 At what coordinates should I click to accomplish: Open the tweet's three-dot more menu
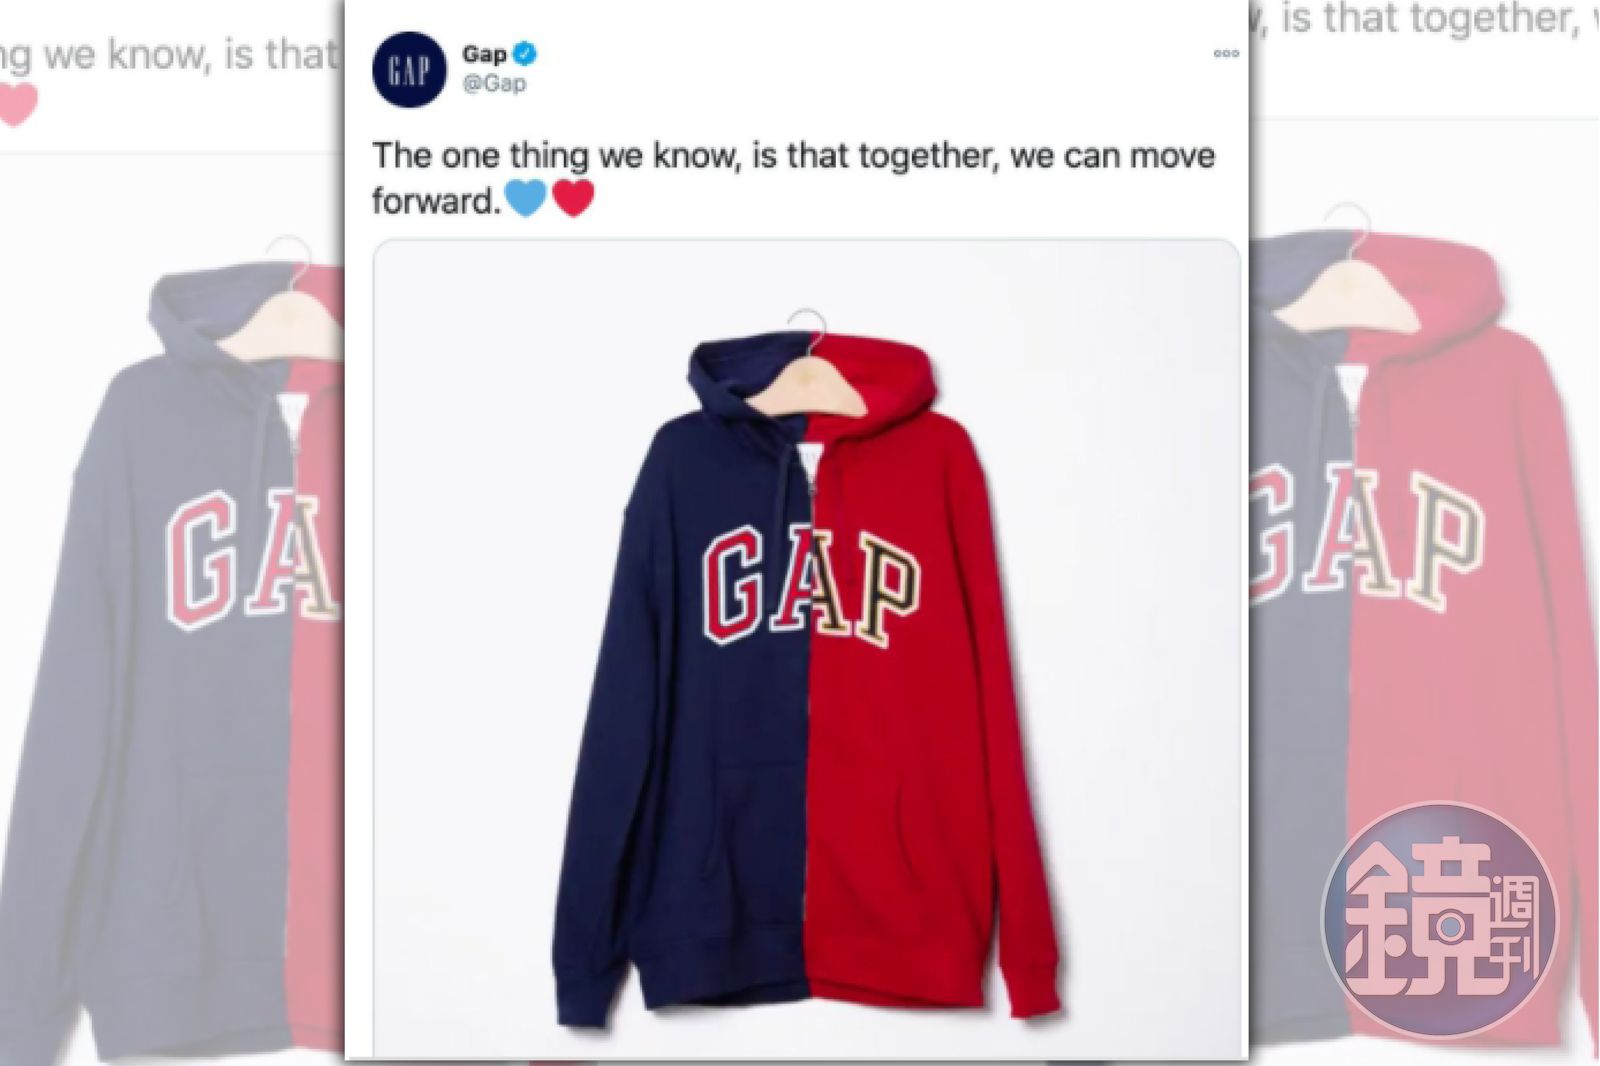[x=1226, y=54]
